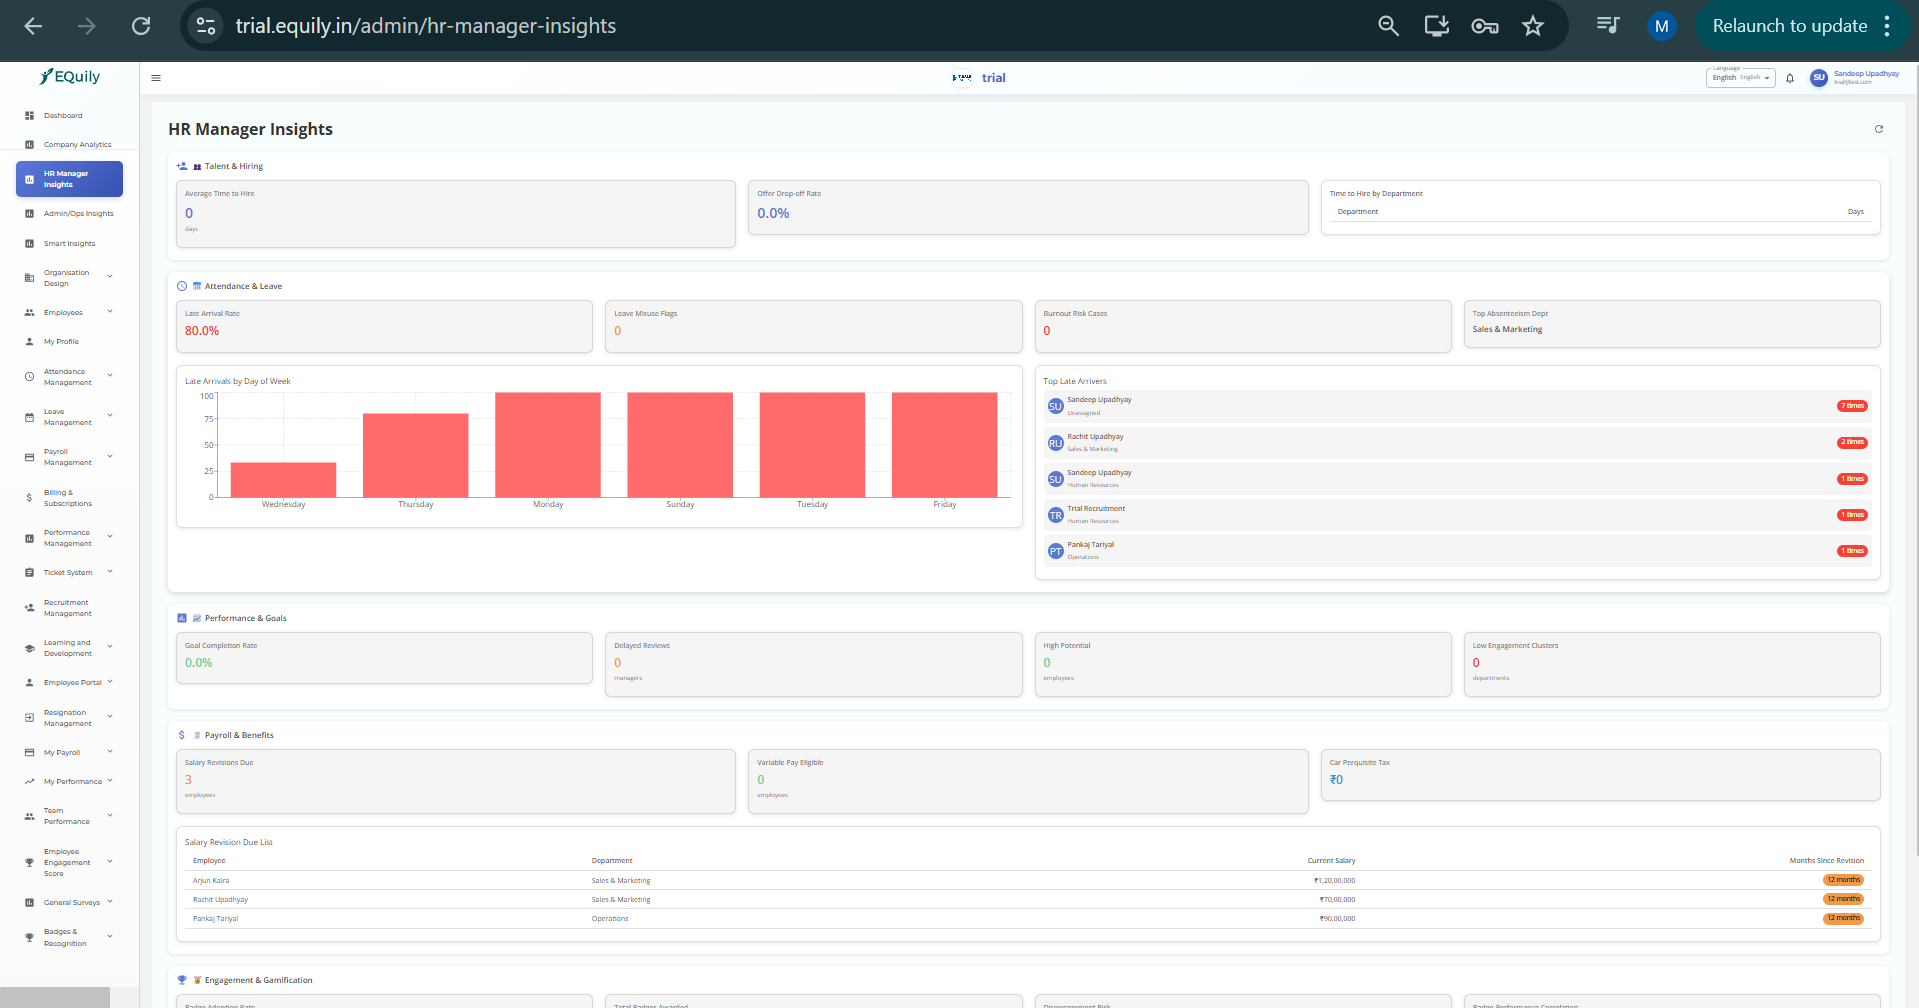Open Recruitment Management from the sidebar
This screenshot has width=1919, height=1008.
click(67, 608)
